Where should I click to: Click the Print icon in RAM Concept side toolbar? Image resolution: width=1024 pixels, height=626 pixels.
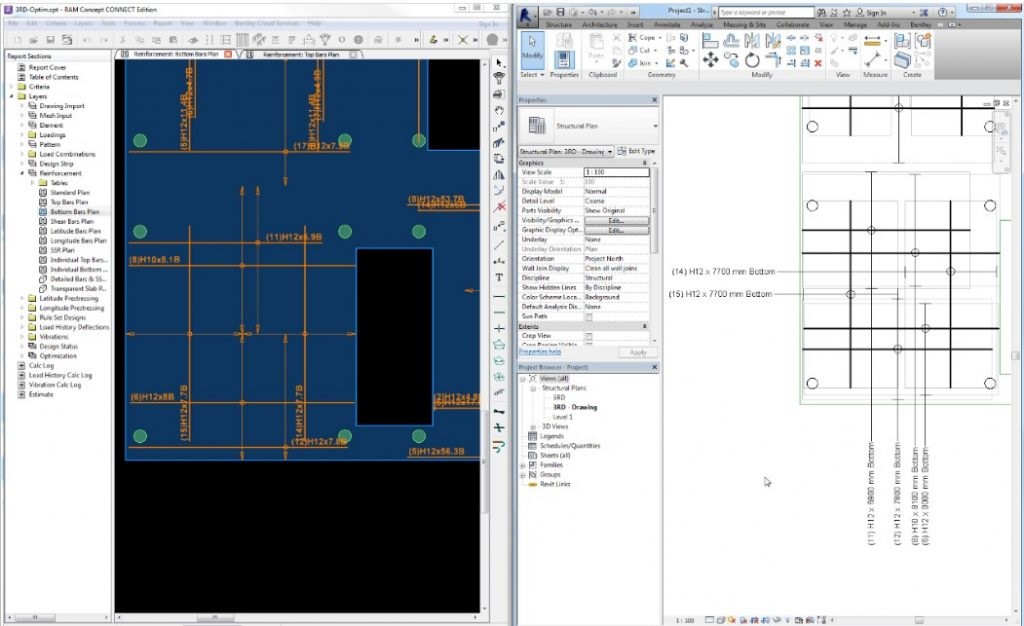pyautogui.click(x=499, y=95)
